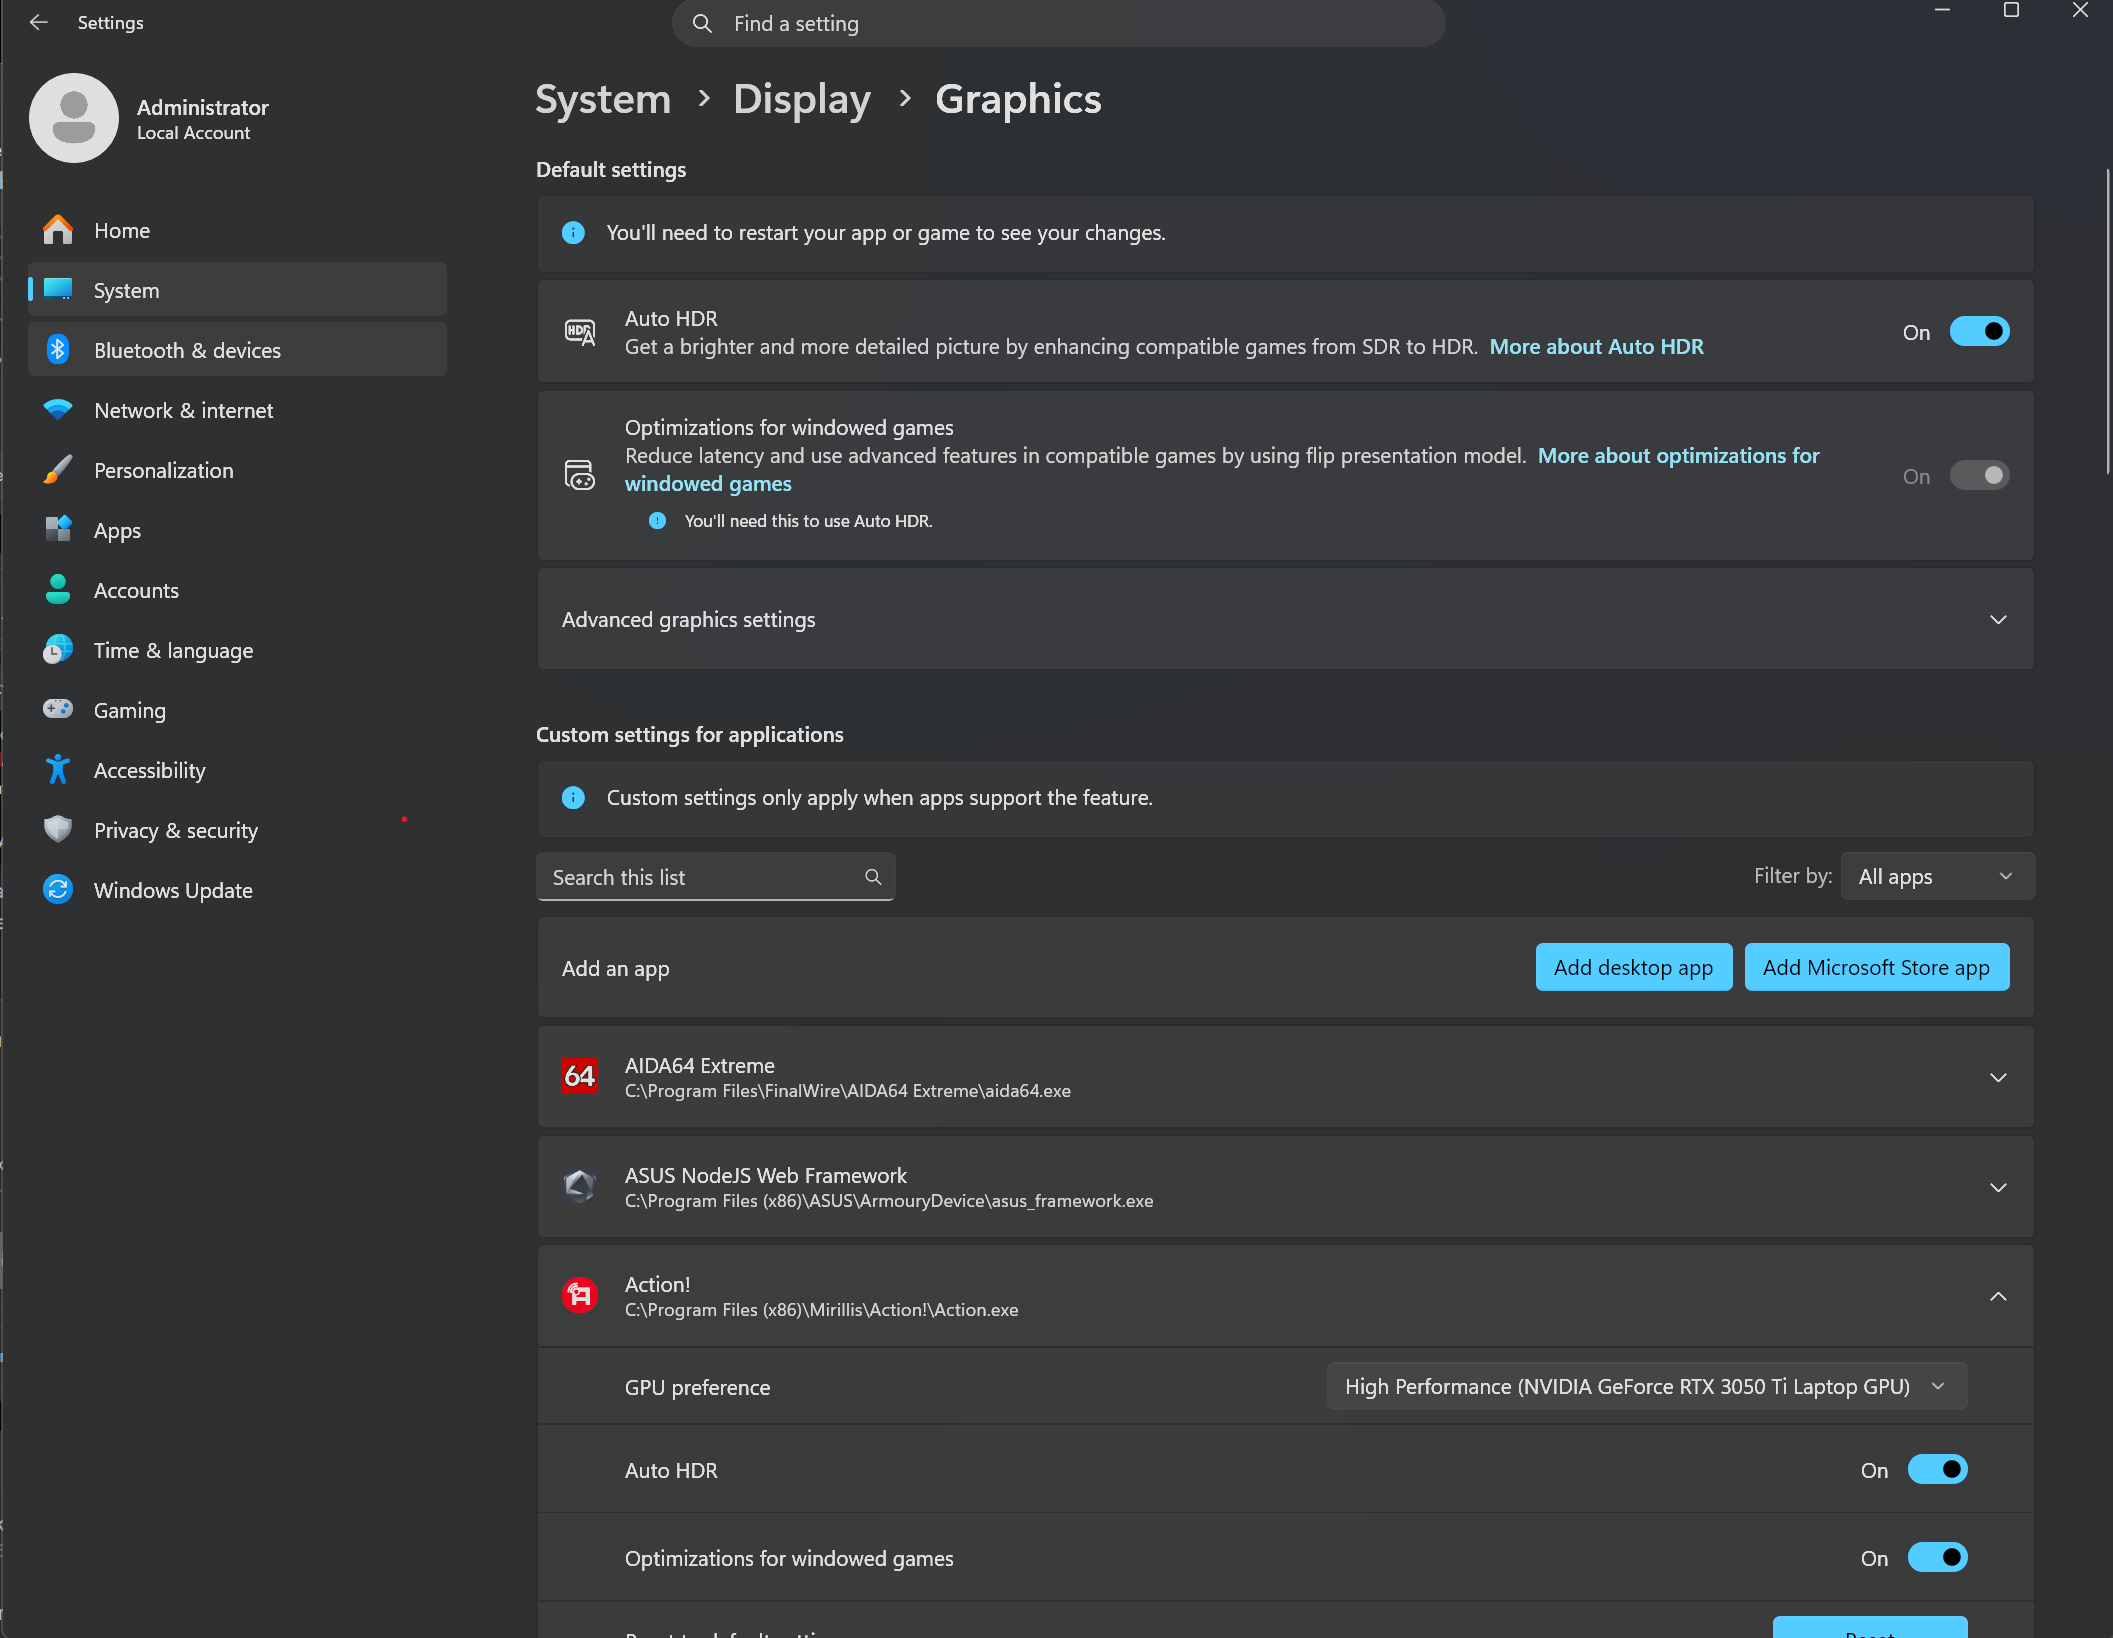This screenshot has width=2113, height=1638.
Task: Click the Privacy & security shield icon
Action: pyautogui.click(x=58, y=830)
